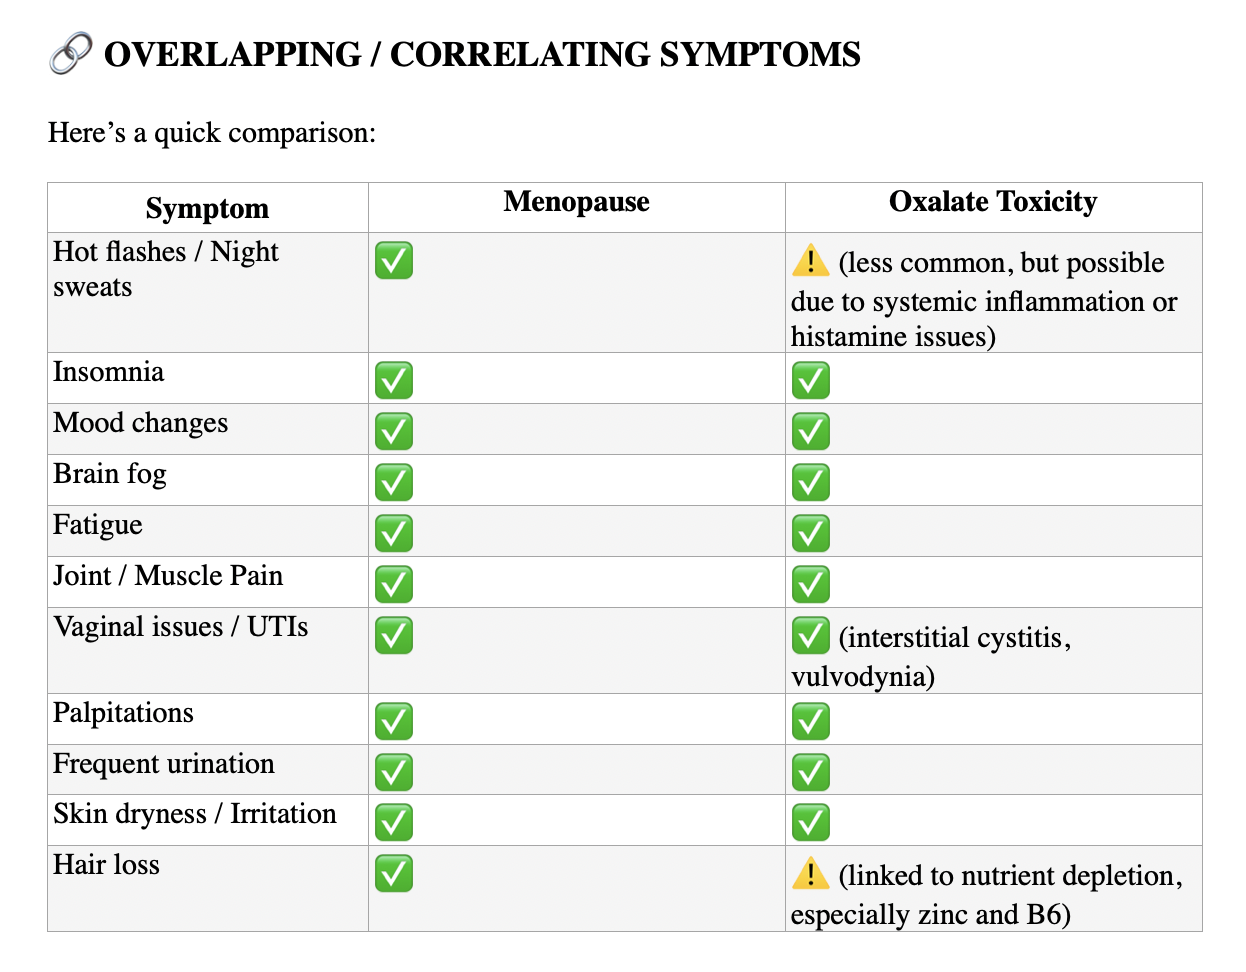Screen dimensions: 1246x972
Task: Click the Symptom column header
Action: 207,208
